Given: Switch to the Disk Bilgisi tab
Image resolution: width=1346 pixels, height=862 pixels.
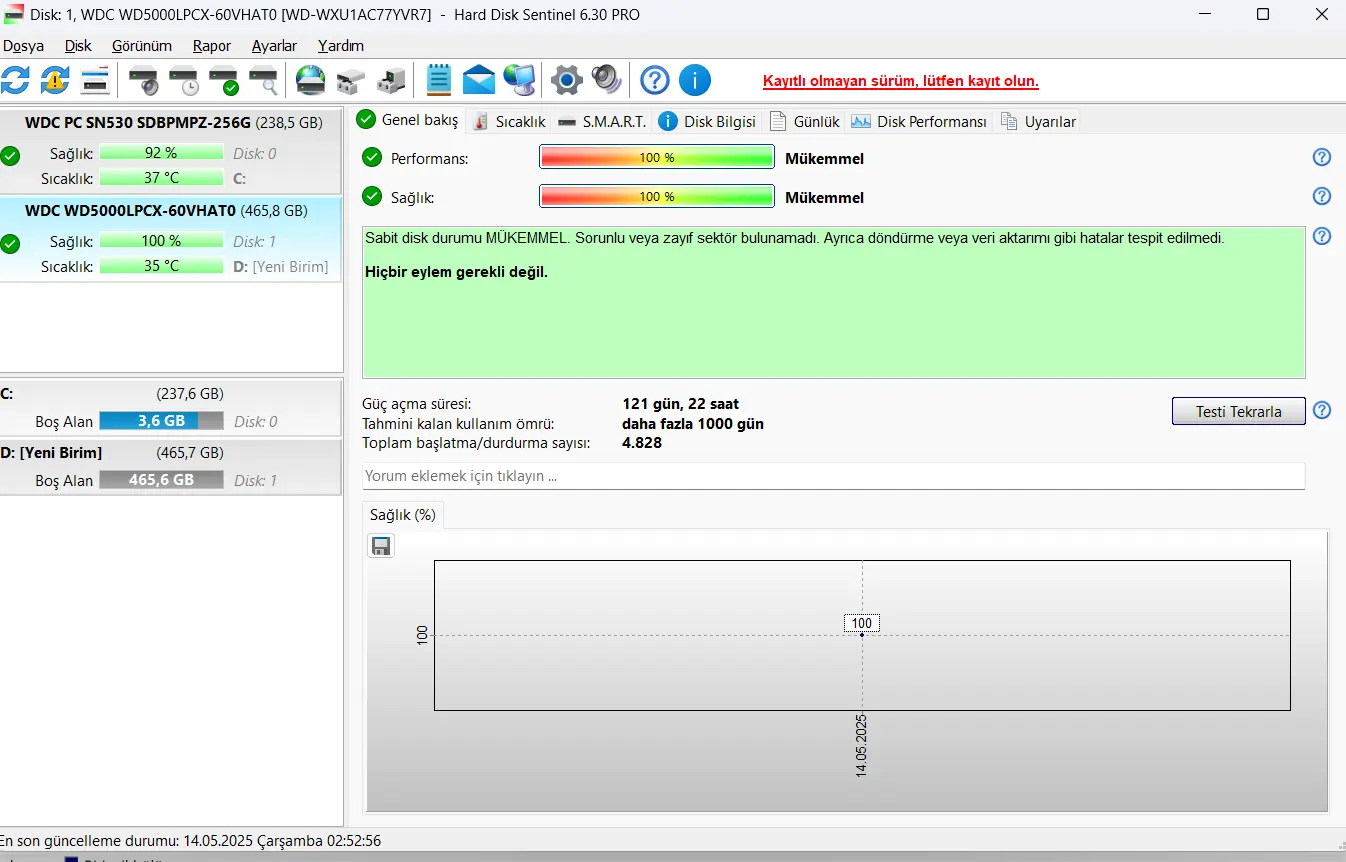Looking at the screenshot, I should pos(707,121).
